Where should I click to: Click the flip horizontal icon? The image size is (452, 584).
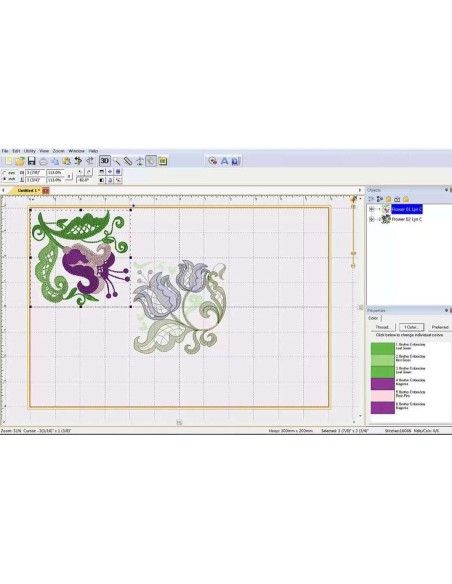[102, 180]
